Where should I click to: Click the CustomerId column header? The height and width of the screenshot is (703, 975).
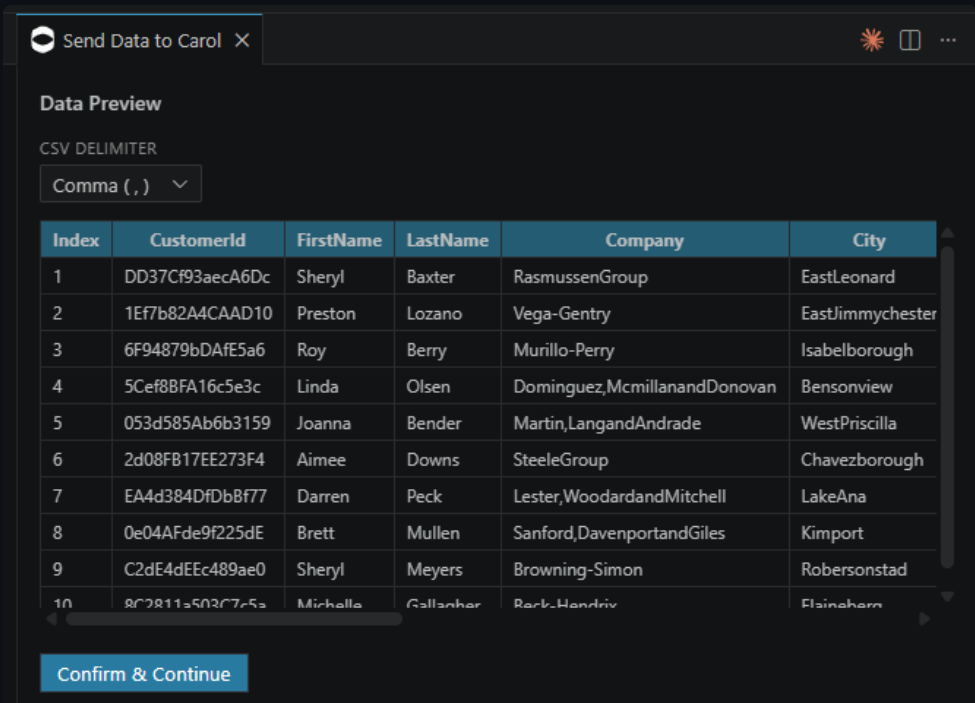point(198,240)
